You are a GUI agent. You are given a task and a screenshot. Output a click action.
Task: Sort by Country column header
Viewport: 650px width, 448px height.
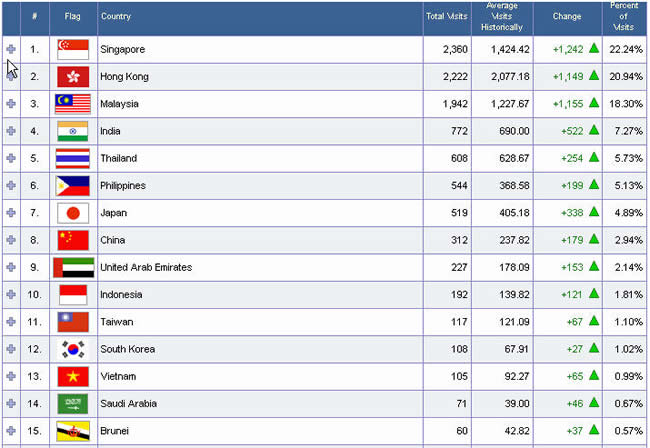(116, 16)
